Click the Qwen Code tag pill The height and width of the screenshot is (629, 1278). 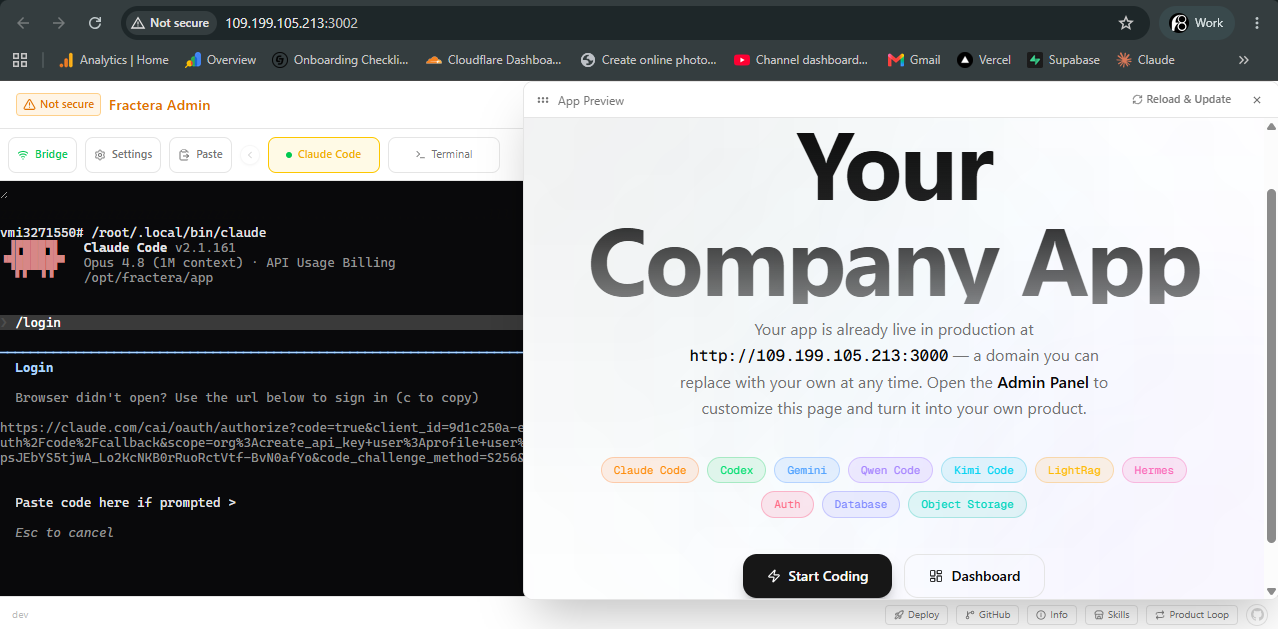(x=890, y=470)
